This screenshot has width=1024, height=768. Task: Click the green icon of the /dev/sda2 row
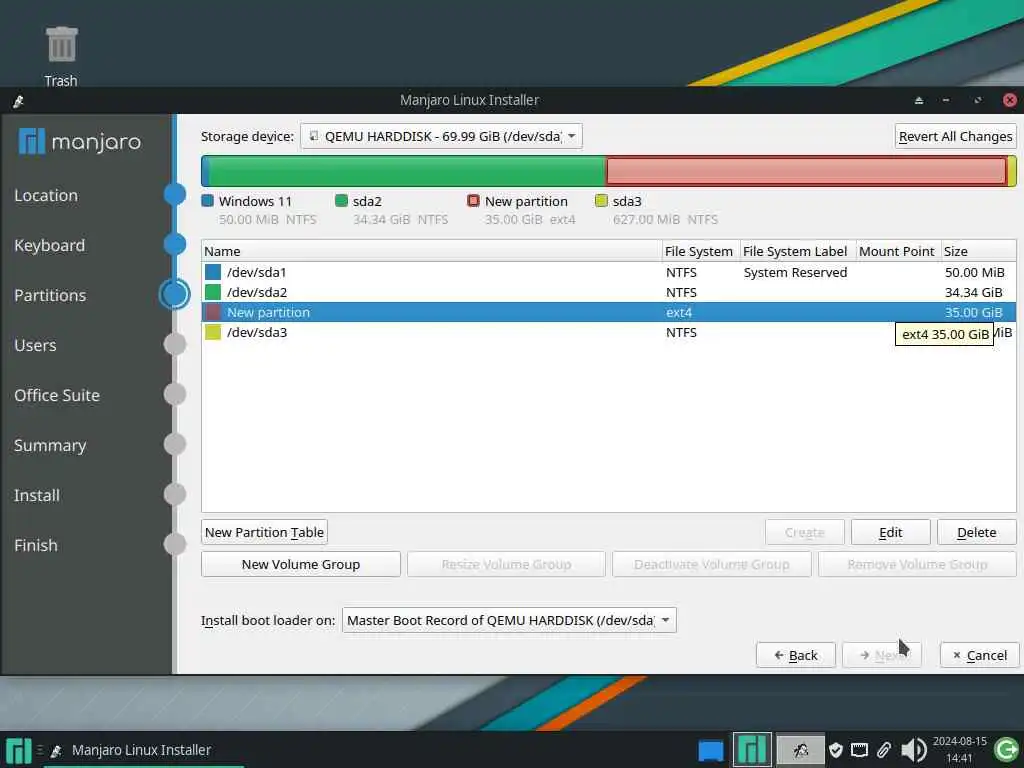point(213,292)
